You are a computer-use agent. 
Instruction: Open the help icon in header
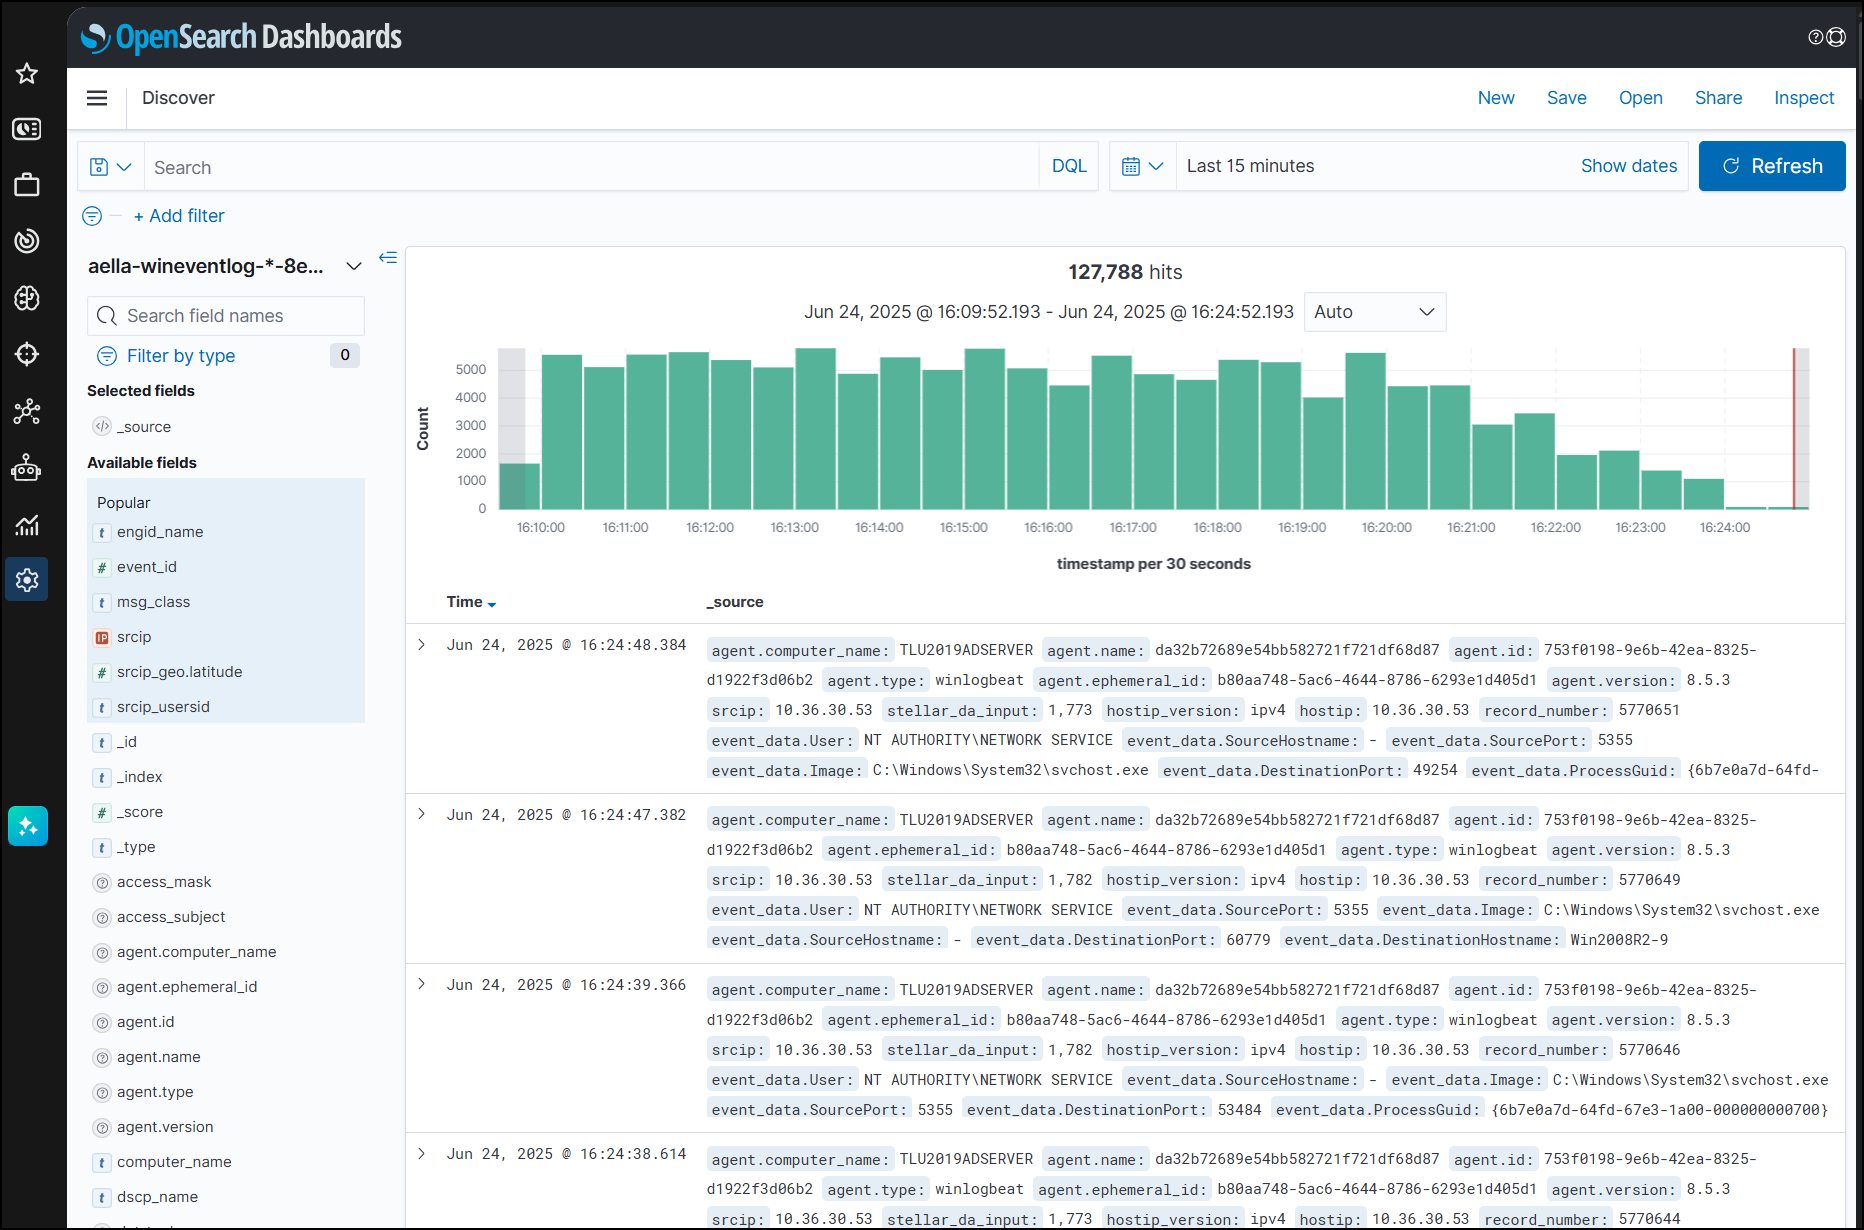point(1815,37)
